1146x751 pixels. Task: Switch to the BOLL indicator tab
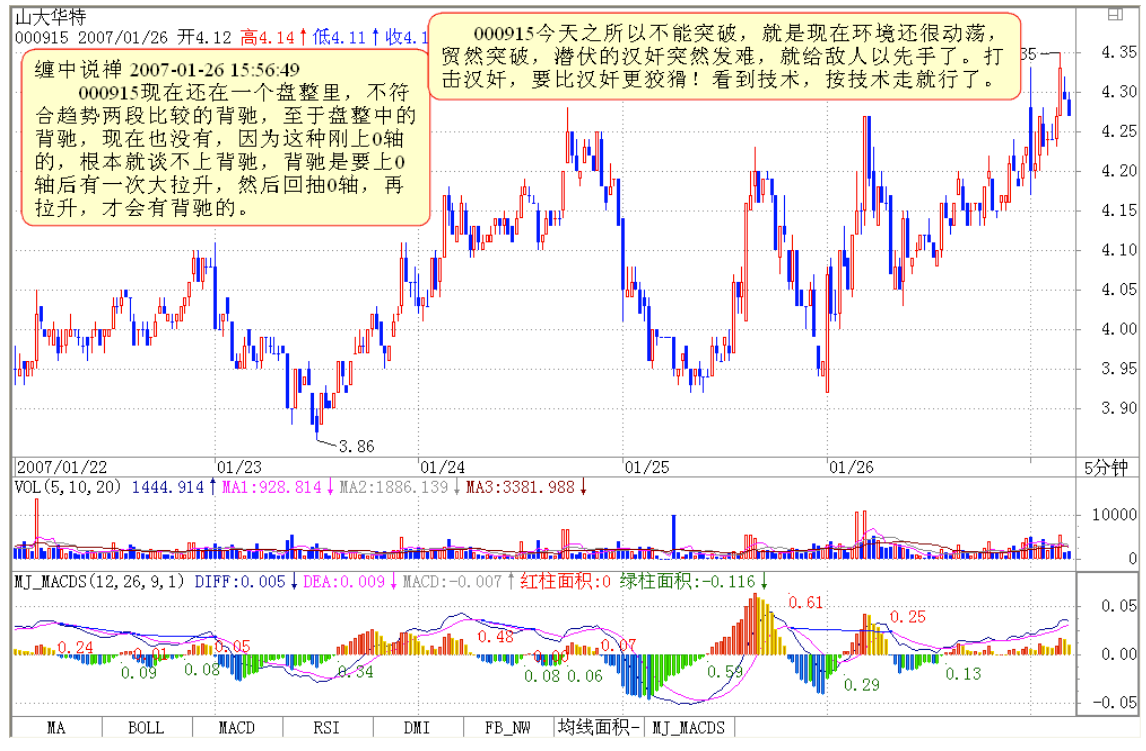click(146, 728)
